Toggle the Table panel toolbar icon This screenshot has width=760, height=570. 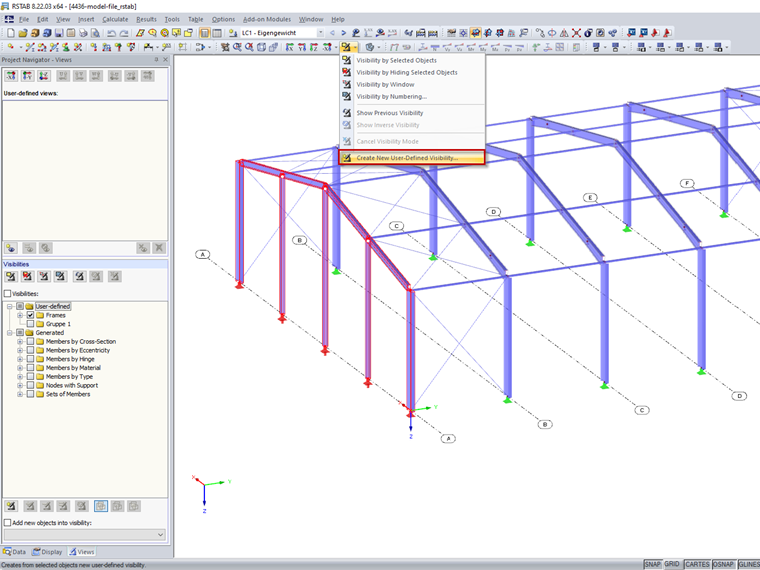tap(217, 33)
